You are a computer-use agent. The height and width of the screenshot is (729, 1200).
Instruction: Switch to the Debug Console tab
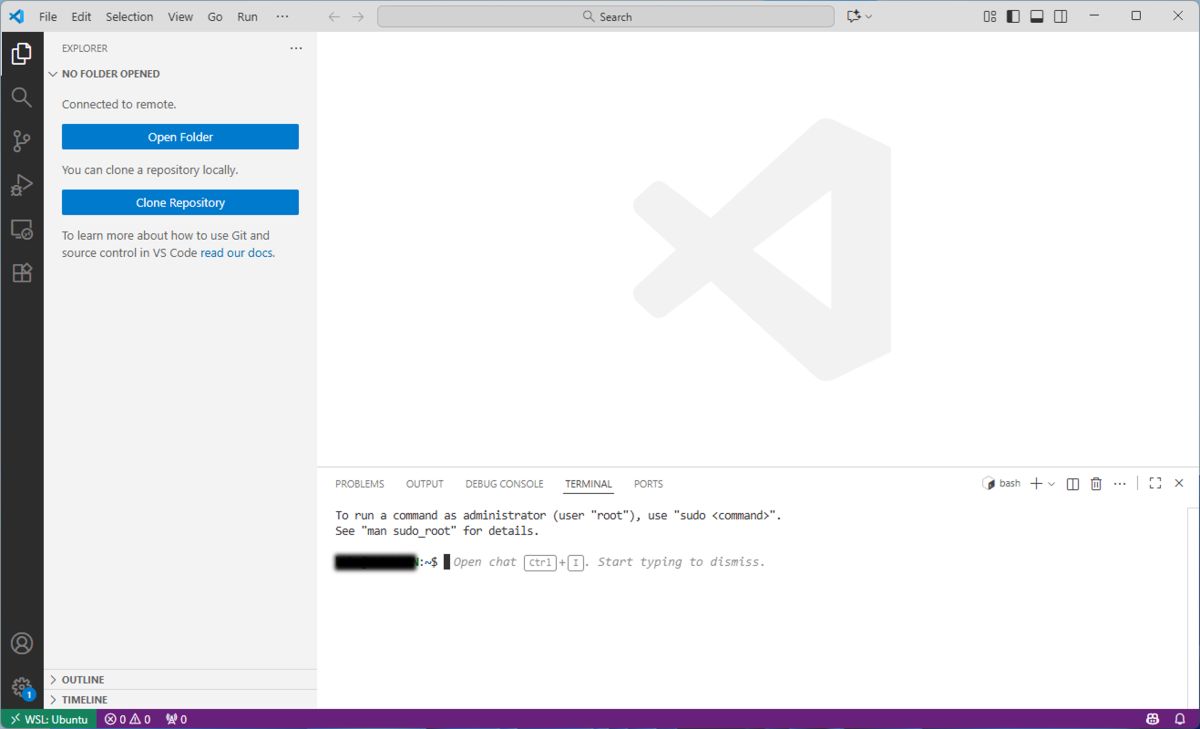click(504, 484)
